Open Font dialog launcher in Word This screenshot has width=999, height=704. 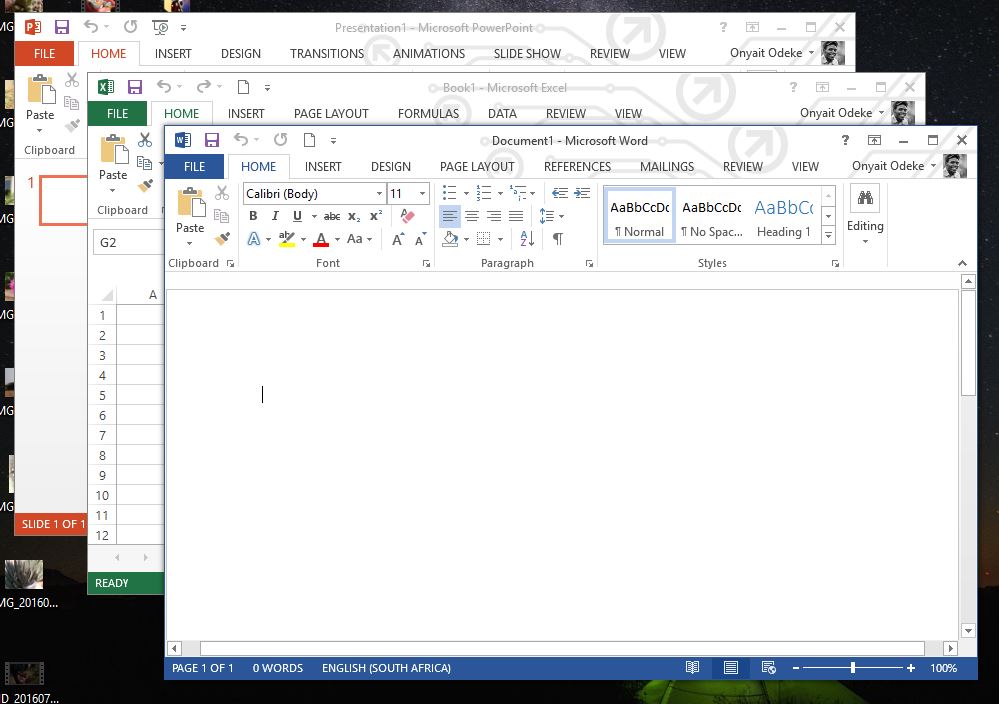coord(426,264)
